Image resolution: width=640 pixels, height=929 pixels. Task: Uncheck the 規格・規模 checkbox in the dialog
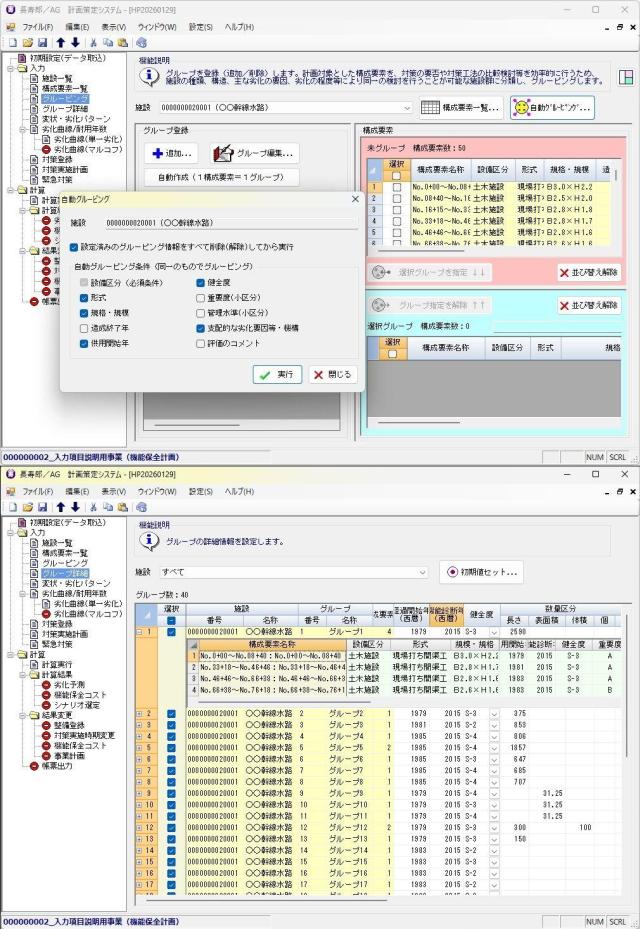(x=84, y=313)
